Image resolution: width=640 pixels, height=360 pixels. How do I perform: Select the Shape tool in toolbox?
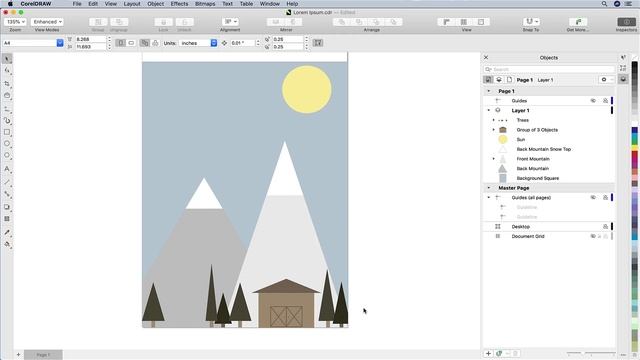click(x=7, y=71)
